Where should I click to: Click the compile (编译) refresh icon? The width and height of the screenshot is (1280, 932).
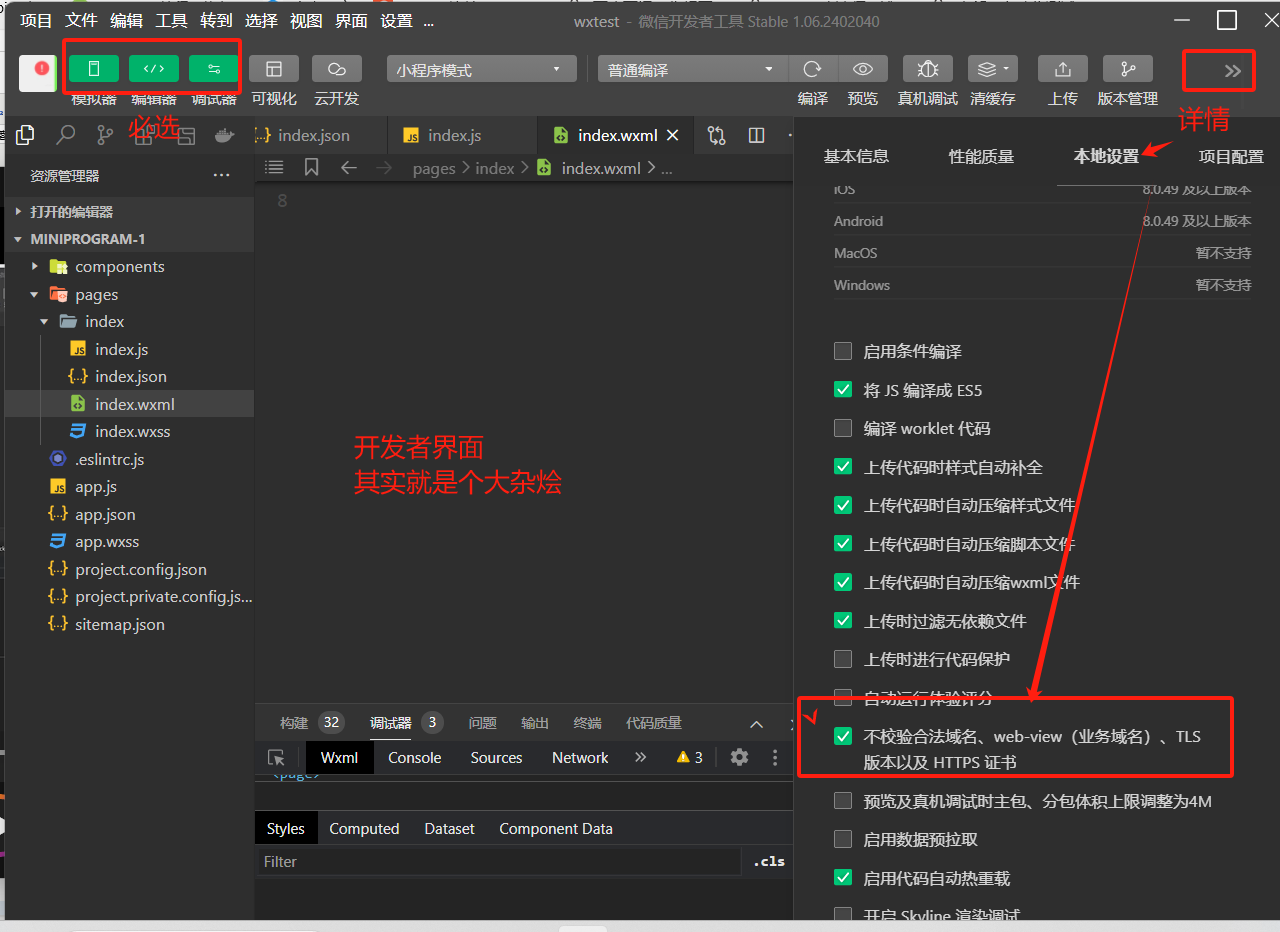tap(813, 68)
